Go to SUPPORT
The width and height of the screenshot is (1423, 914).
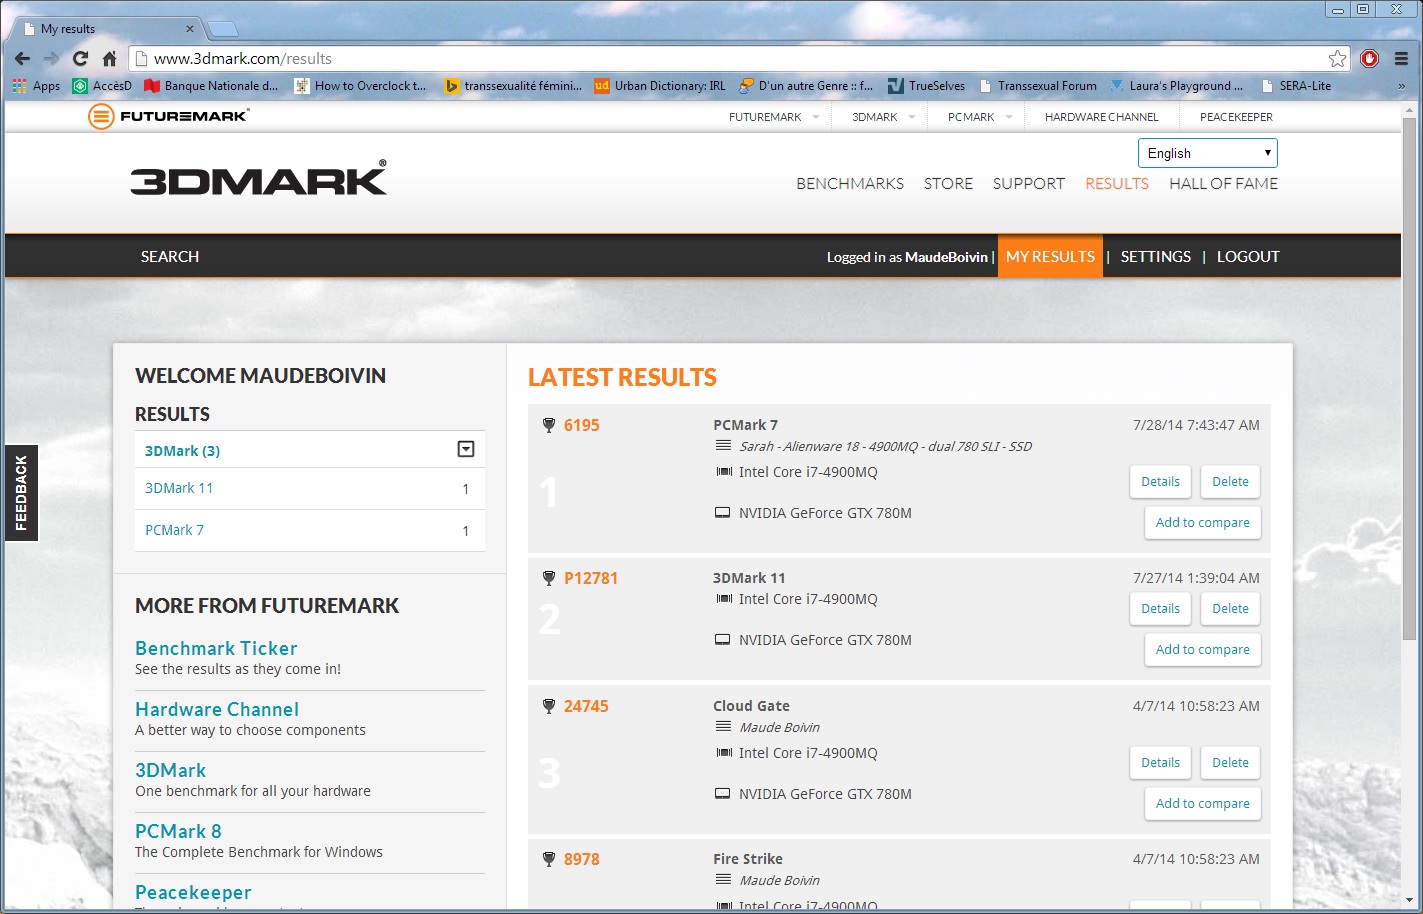click(x=1029, y=184)
